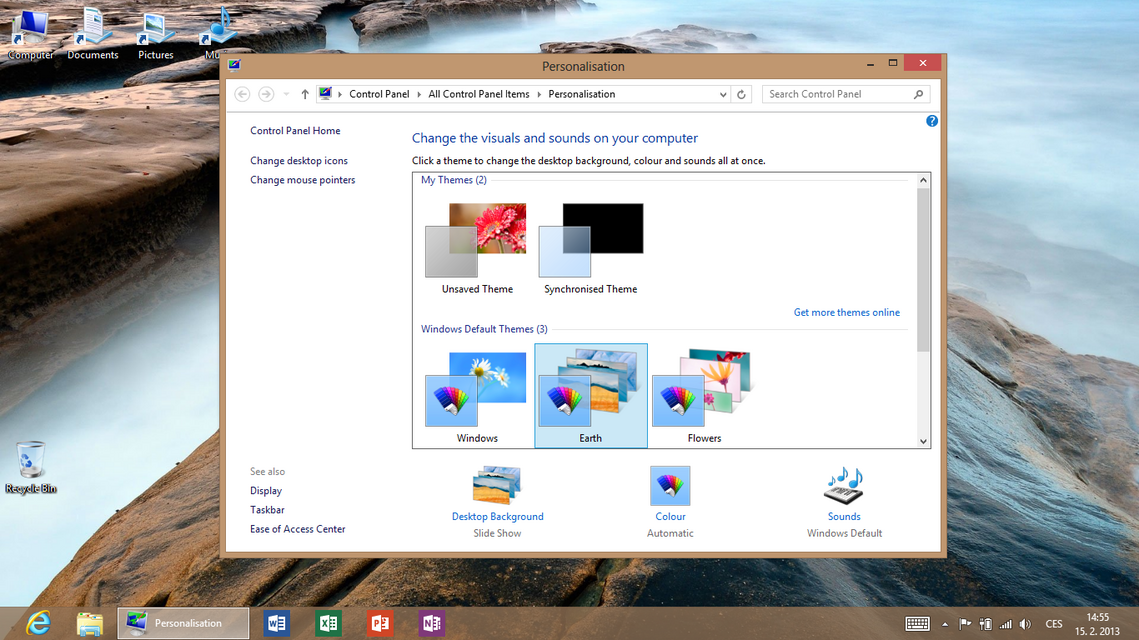
Task: Show hidden icons in the system tray
Action: click(x=944, y=622)
